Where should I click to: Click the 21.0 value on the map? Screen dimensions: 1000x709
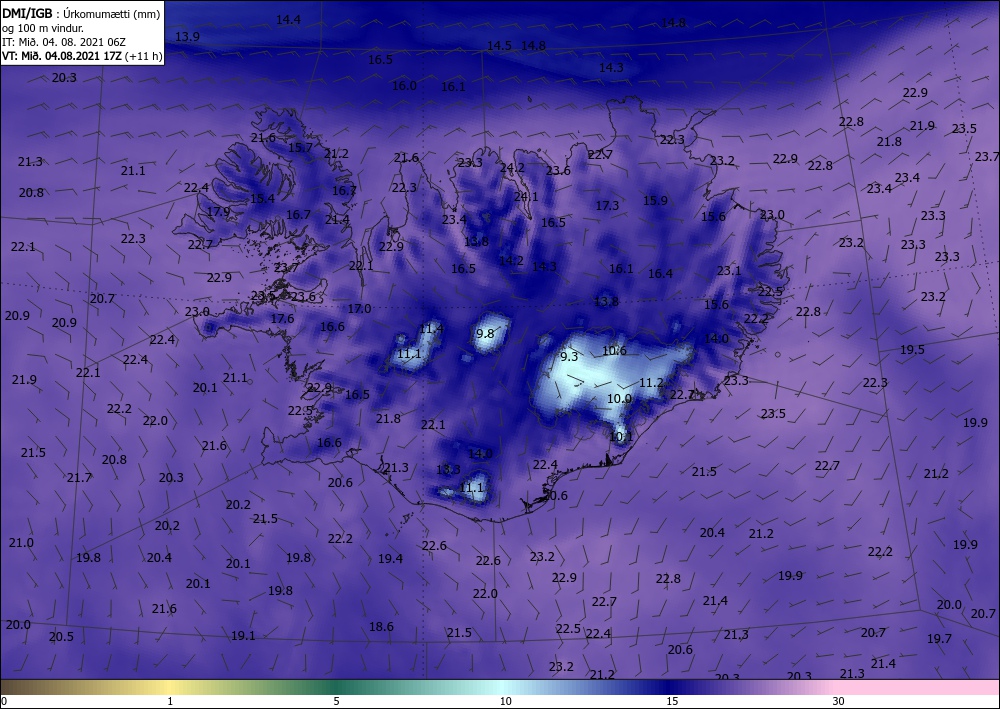(x=21, y=543)
